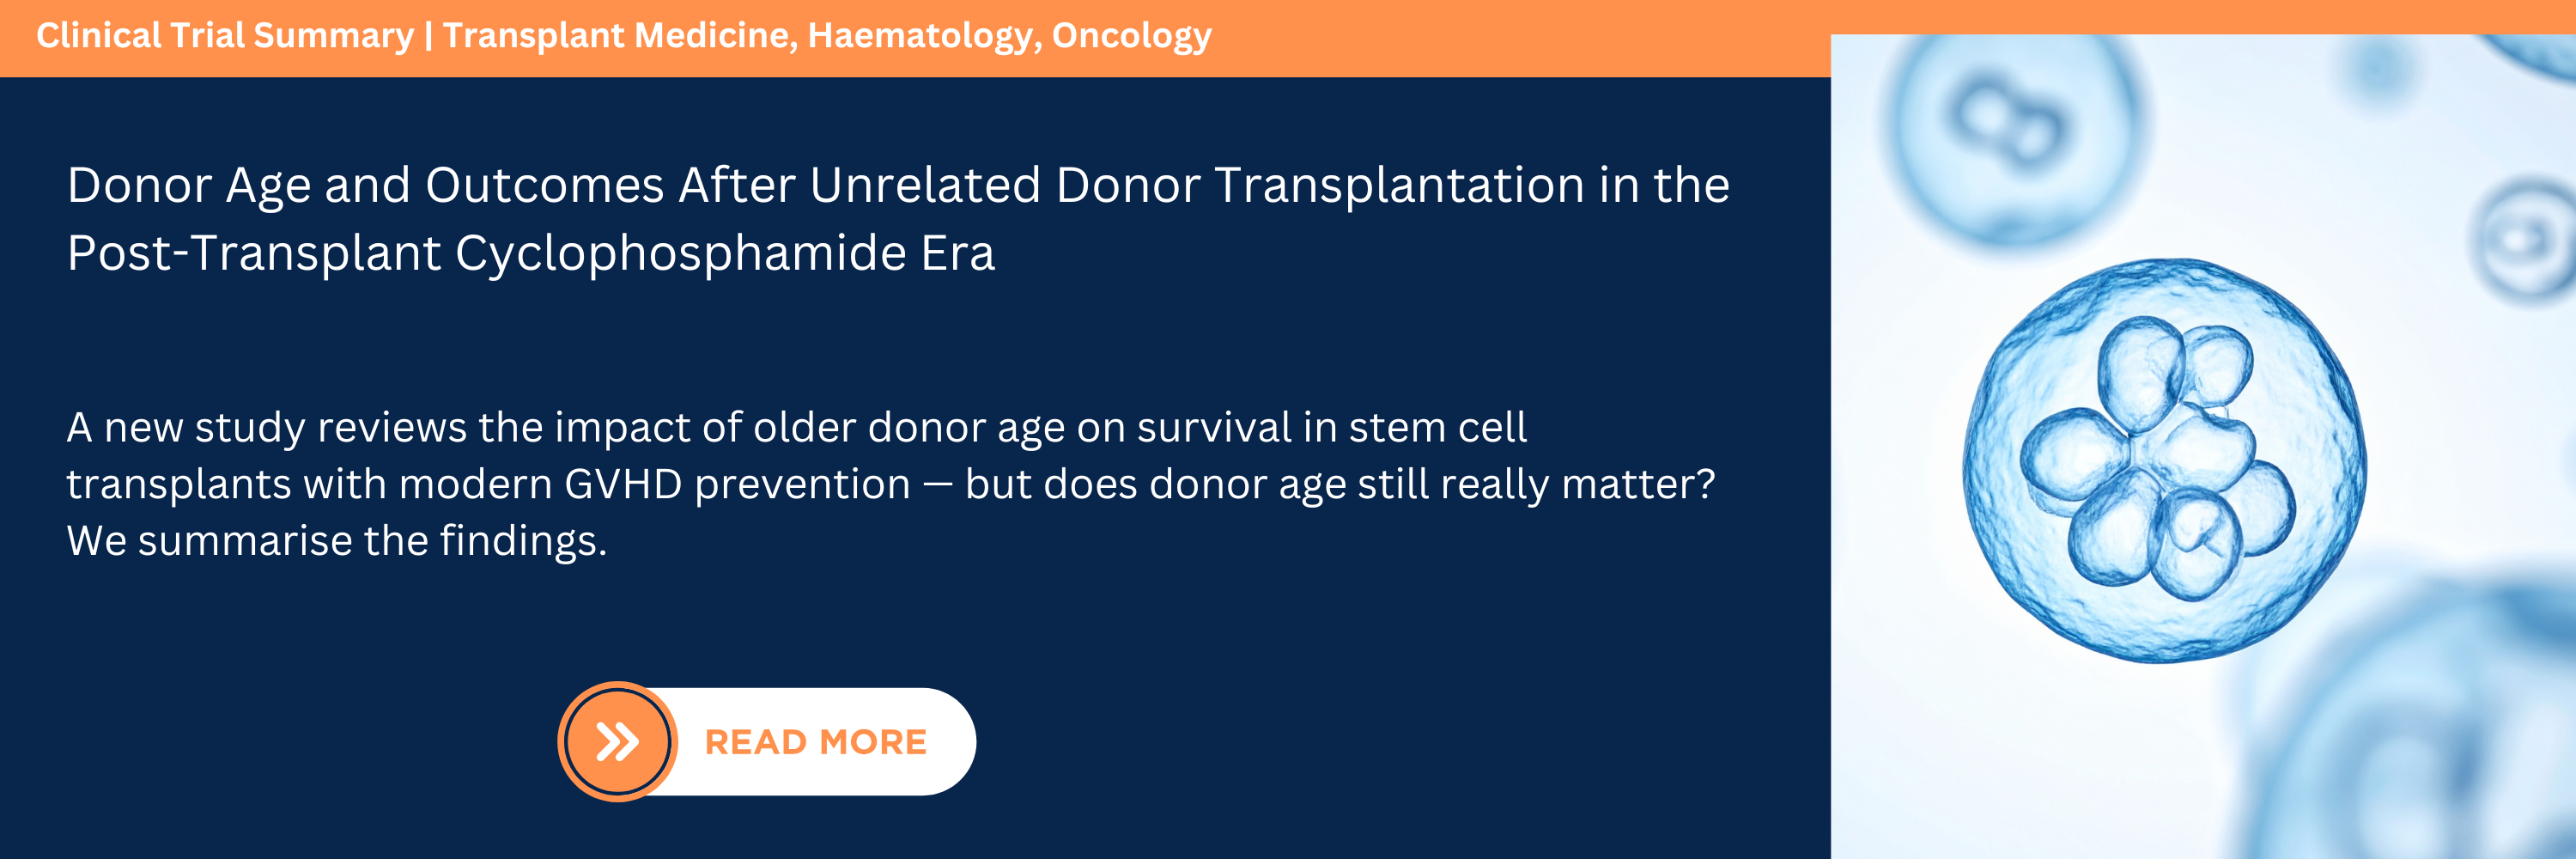Viewport: 2576px width, 859px height.
Task: Click the Clinical Trial Summary header label
Action: [225, 36]
